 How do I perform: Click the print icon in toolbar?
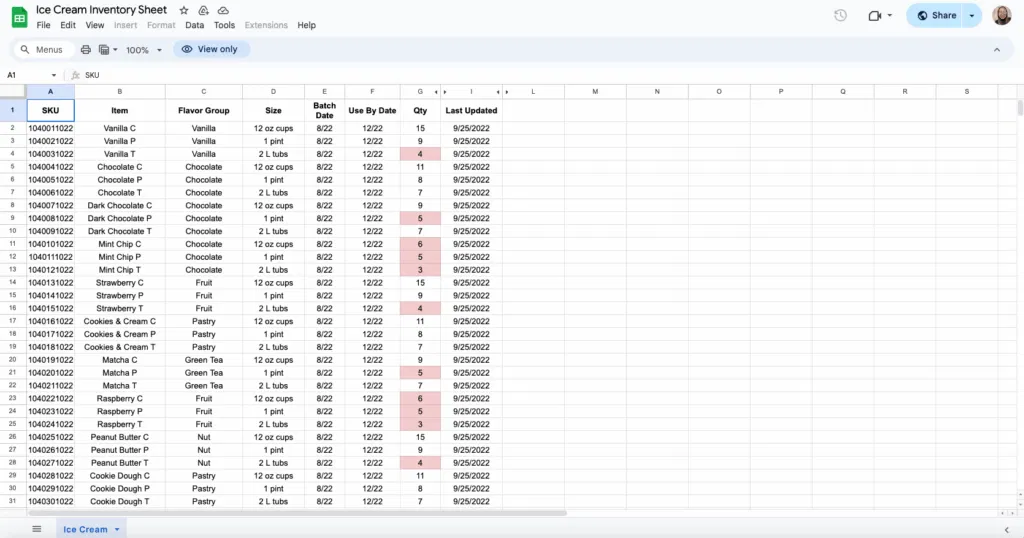click(86, 50)
